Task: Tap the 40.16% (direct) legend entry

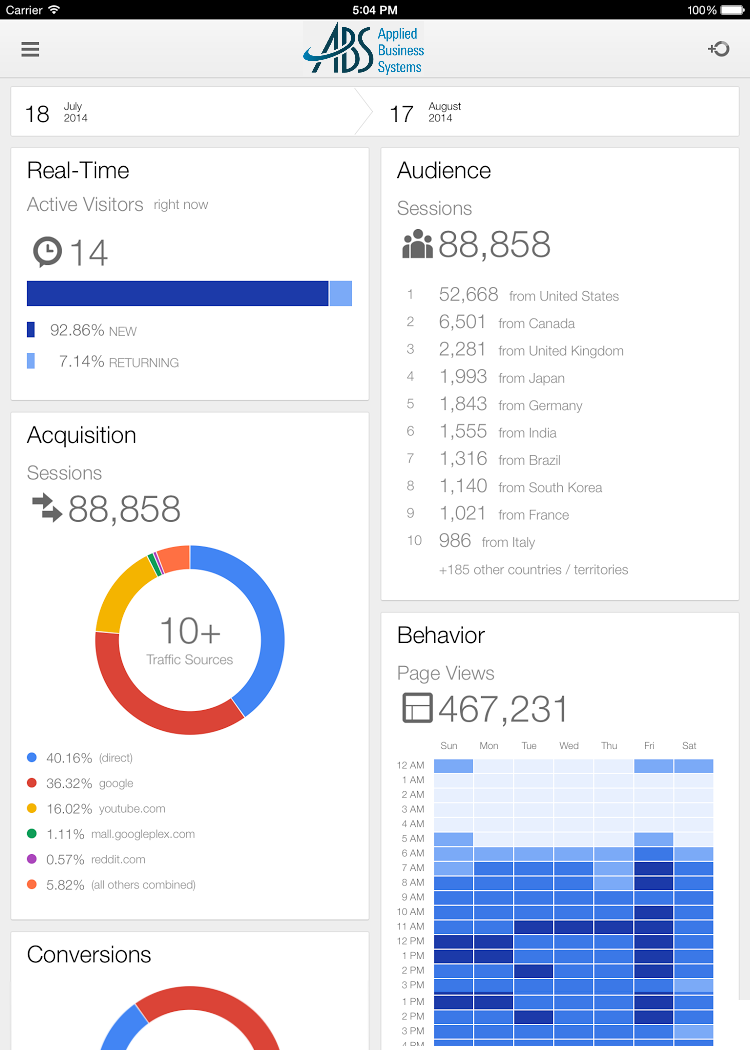Action: coord(80,757)
